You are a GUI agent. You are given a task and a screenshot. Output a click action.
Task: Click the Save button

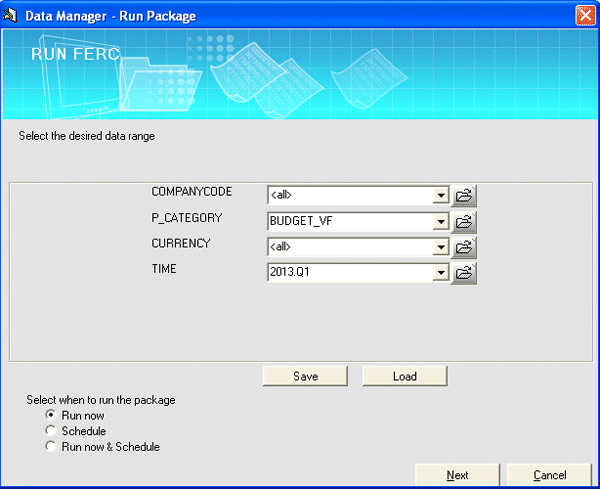[x=305, y=376]
